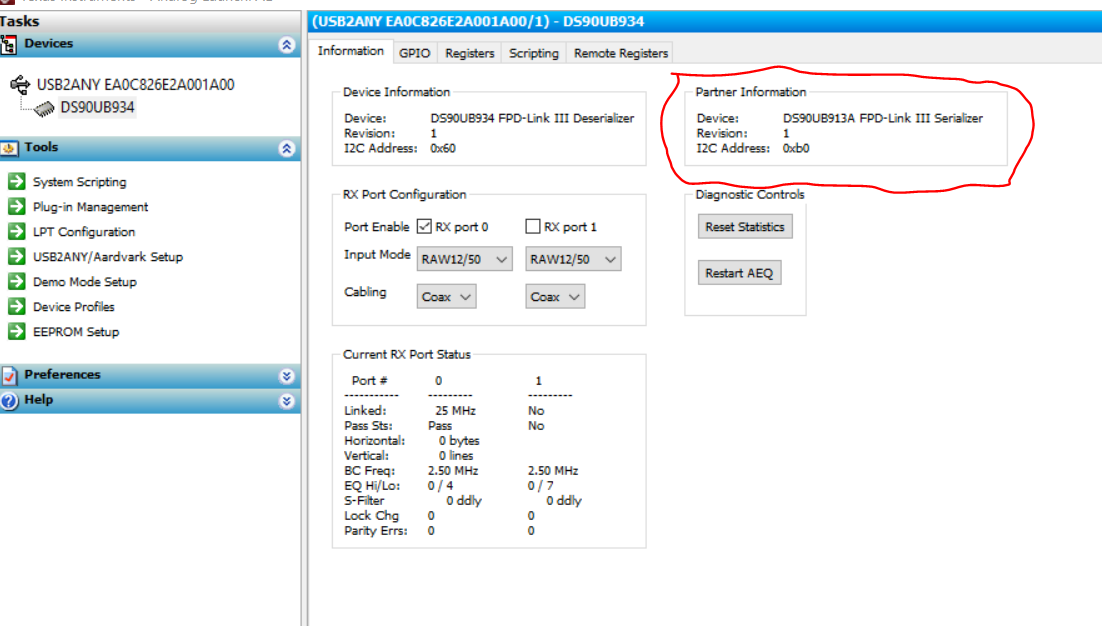The width and height of the screenshot is (1102, 626).
Task: Expand the Help section
Action: [x=287, y=400]
